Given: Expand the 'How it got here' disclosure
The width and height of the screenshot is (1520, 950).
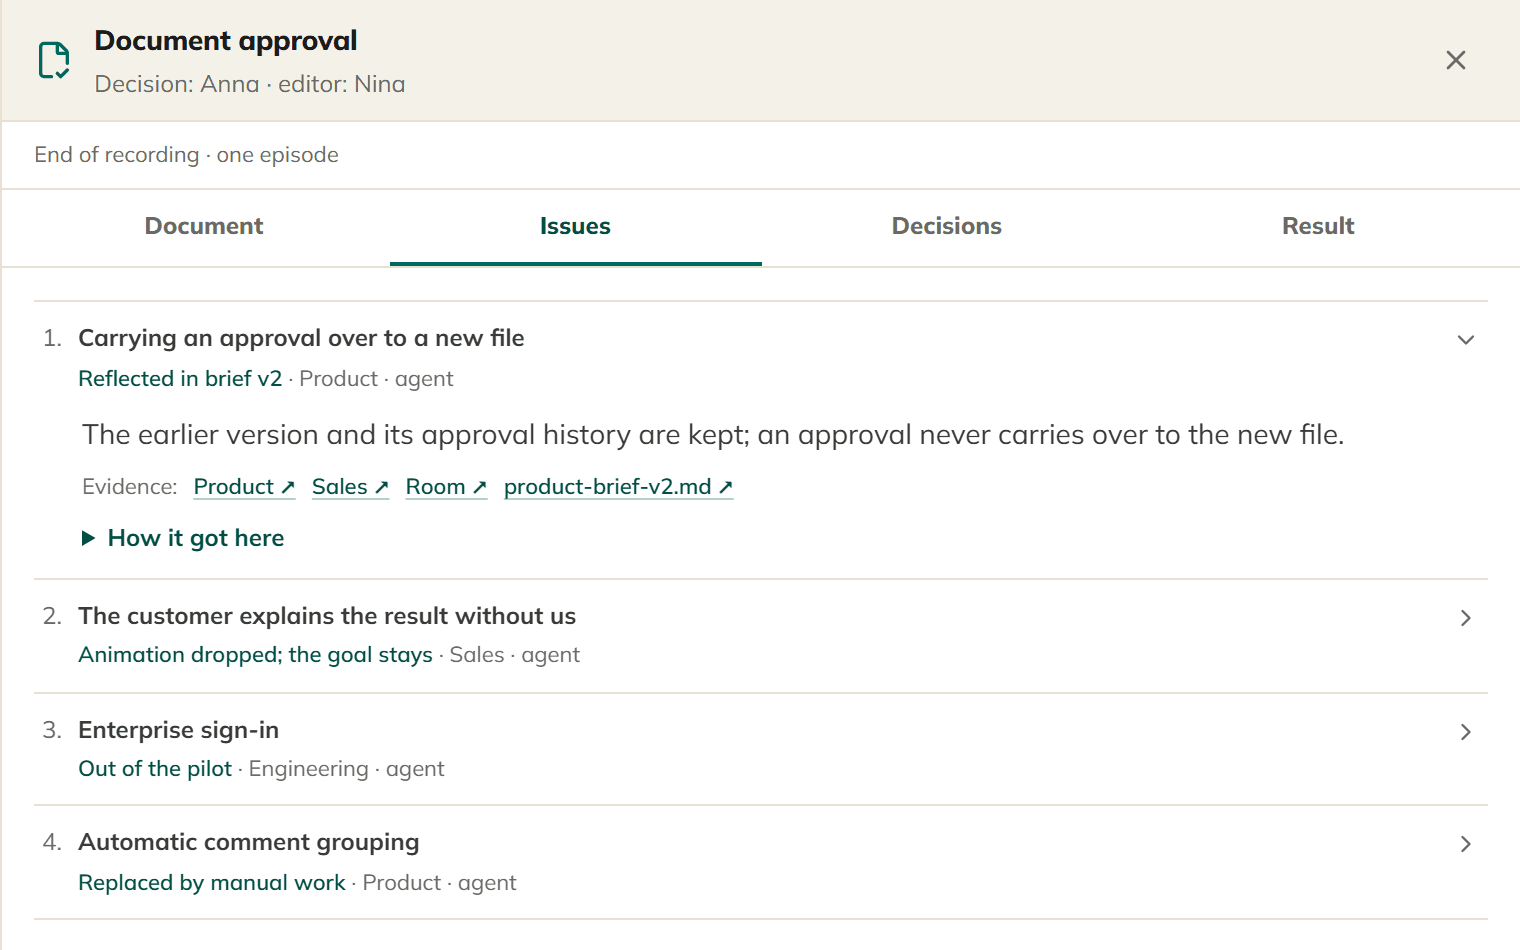Looking at the screenshot, I should point(183,538).
